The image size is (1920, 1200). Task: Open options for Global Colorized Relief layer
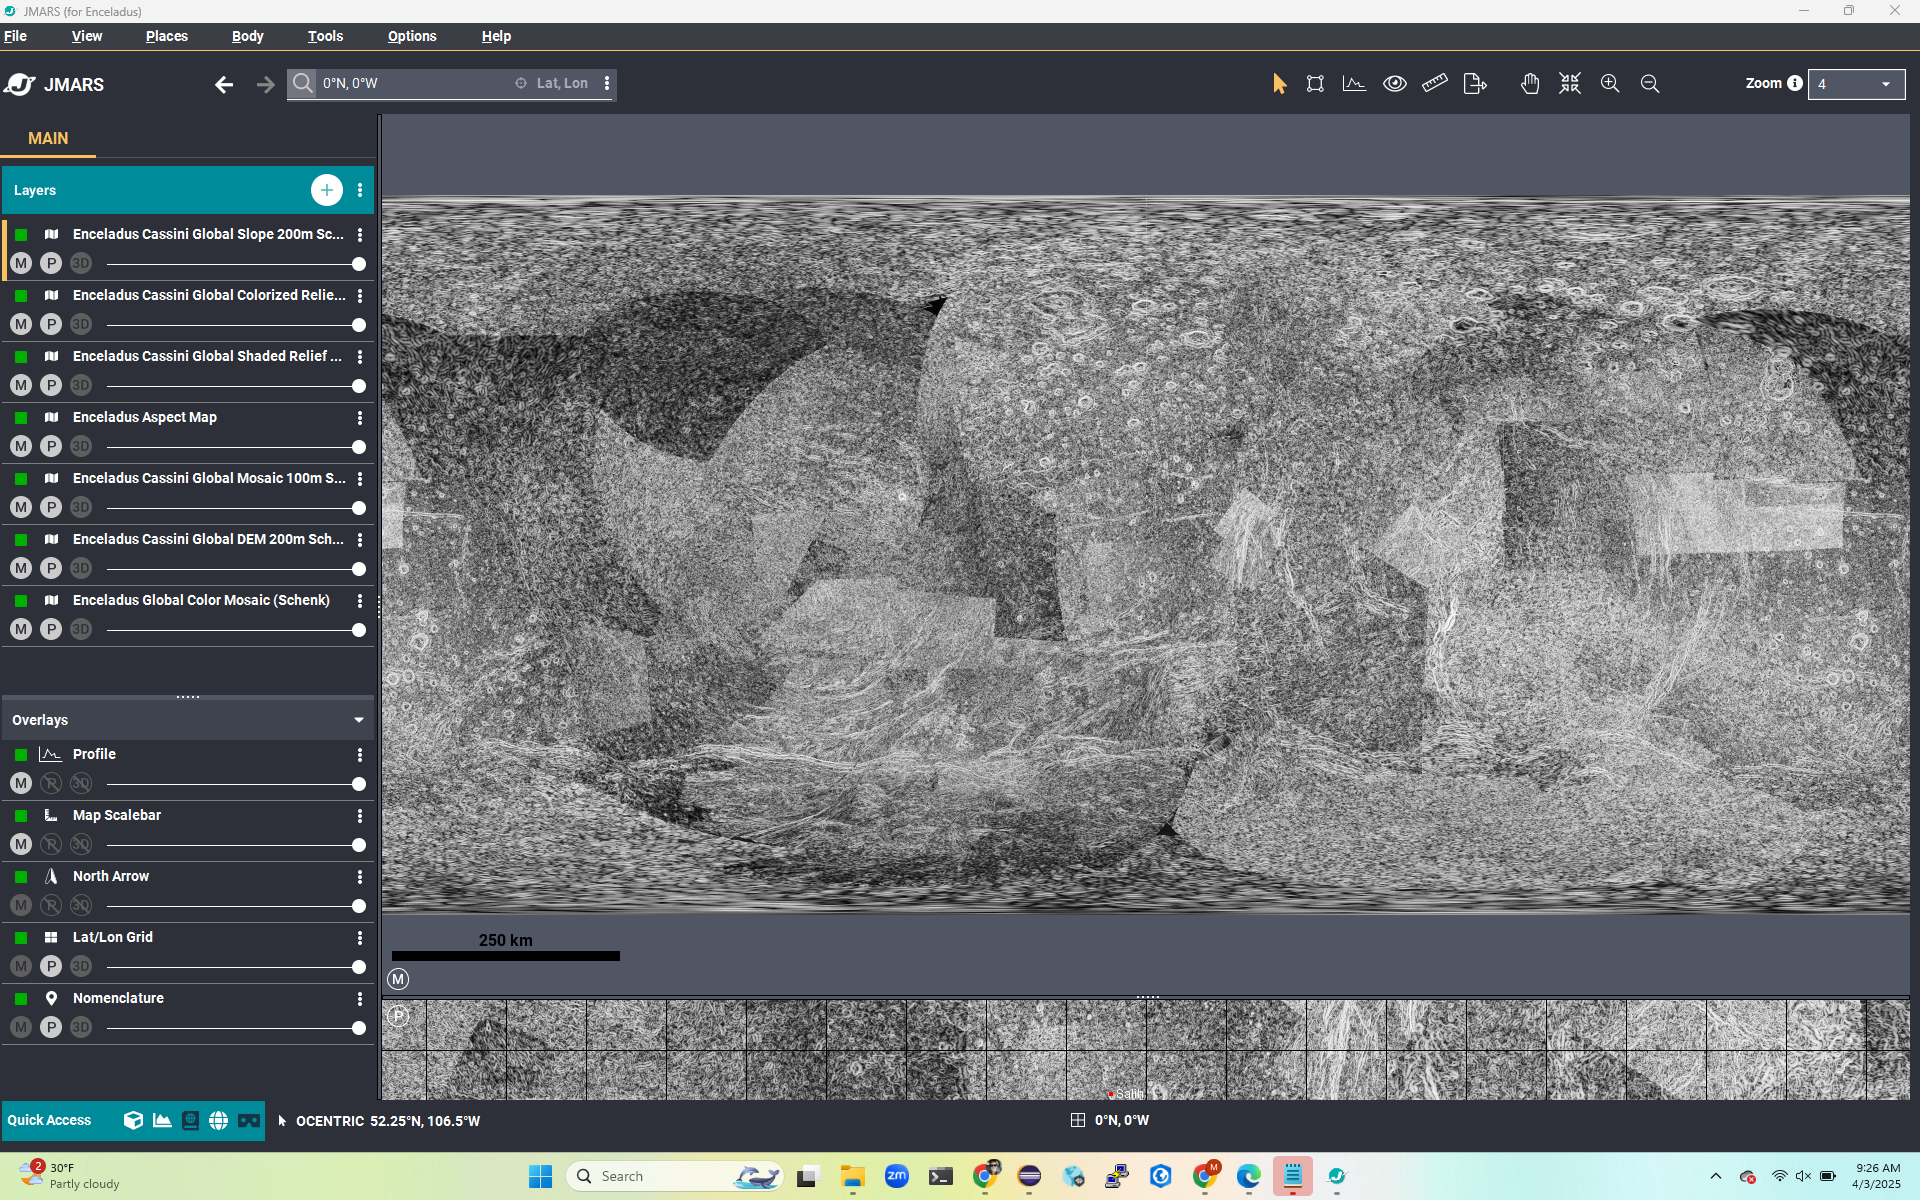pyautogui.click(x=360, y=296)
